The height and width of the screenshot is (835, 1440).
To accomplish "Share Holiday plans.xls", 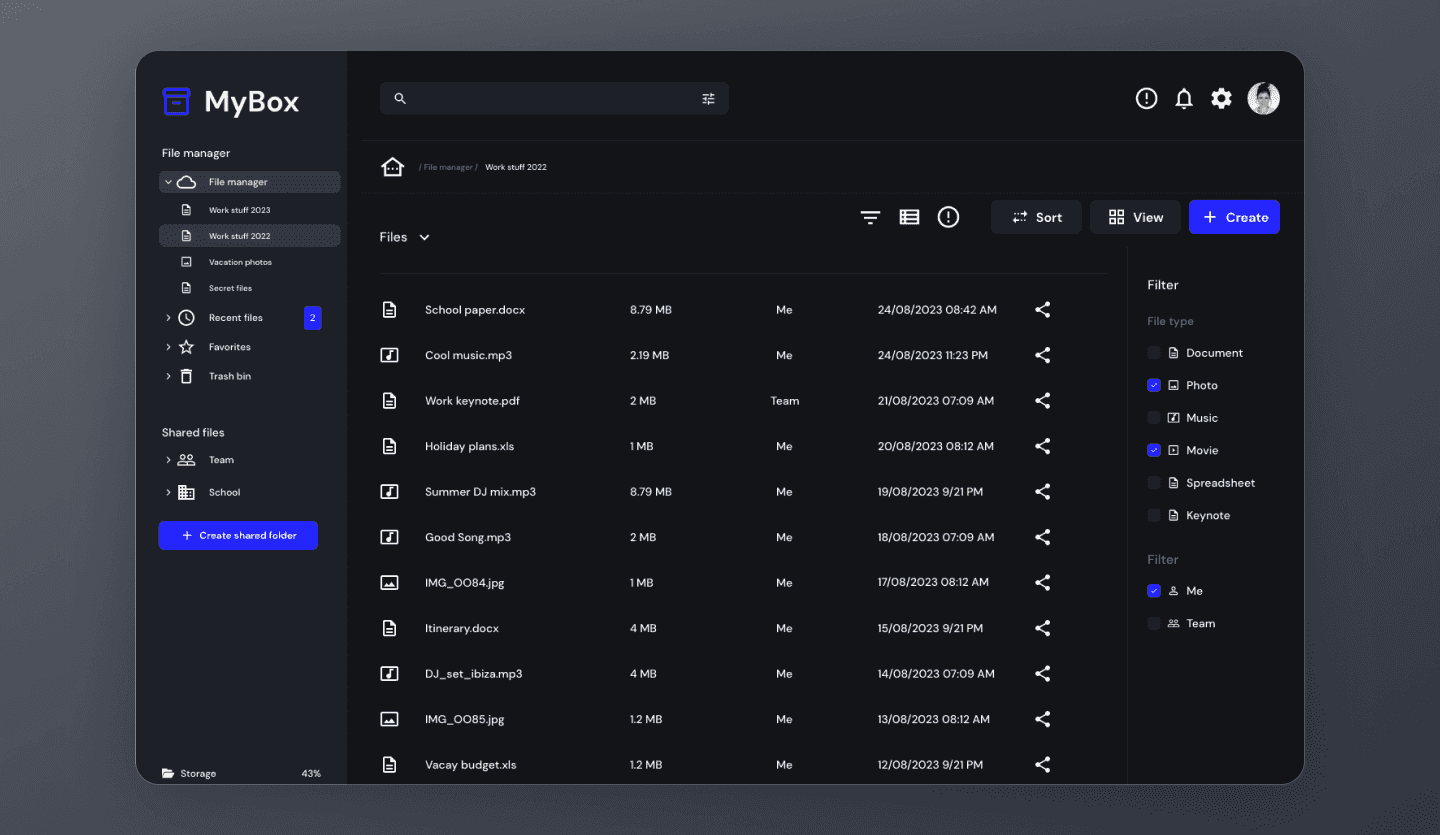I will click(x=1042, y=446).
